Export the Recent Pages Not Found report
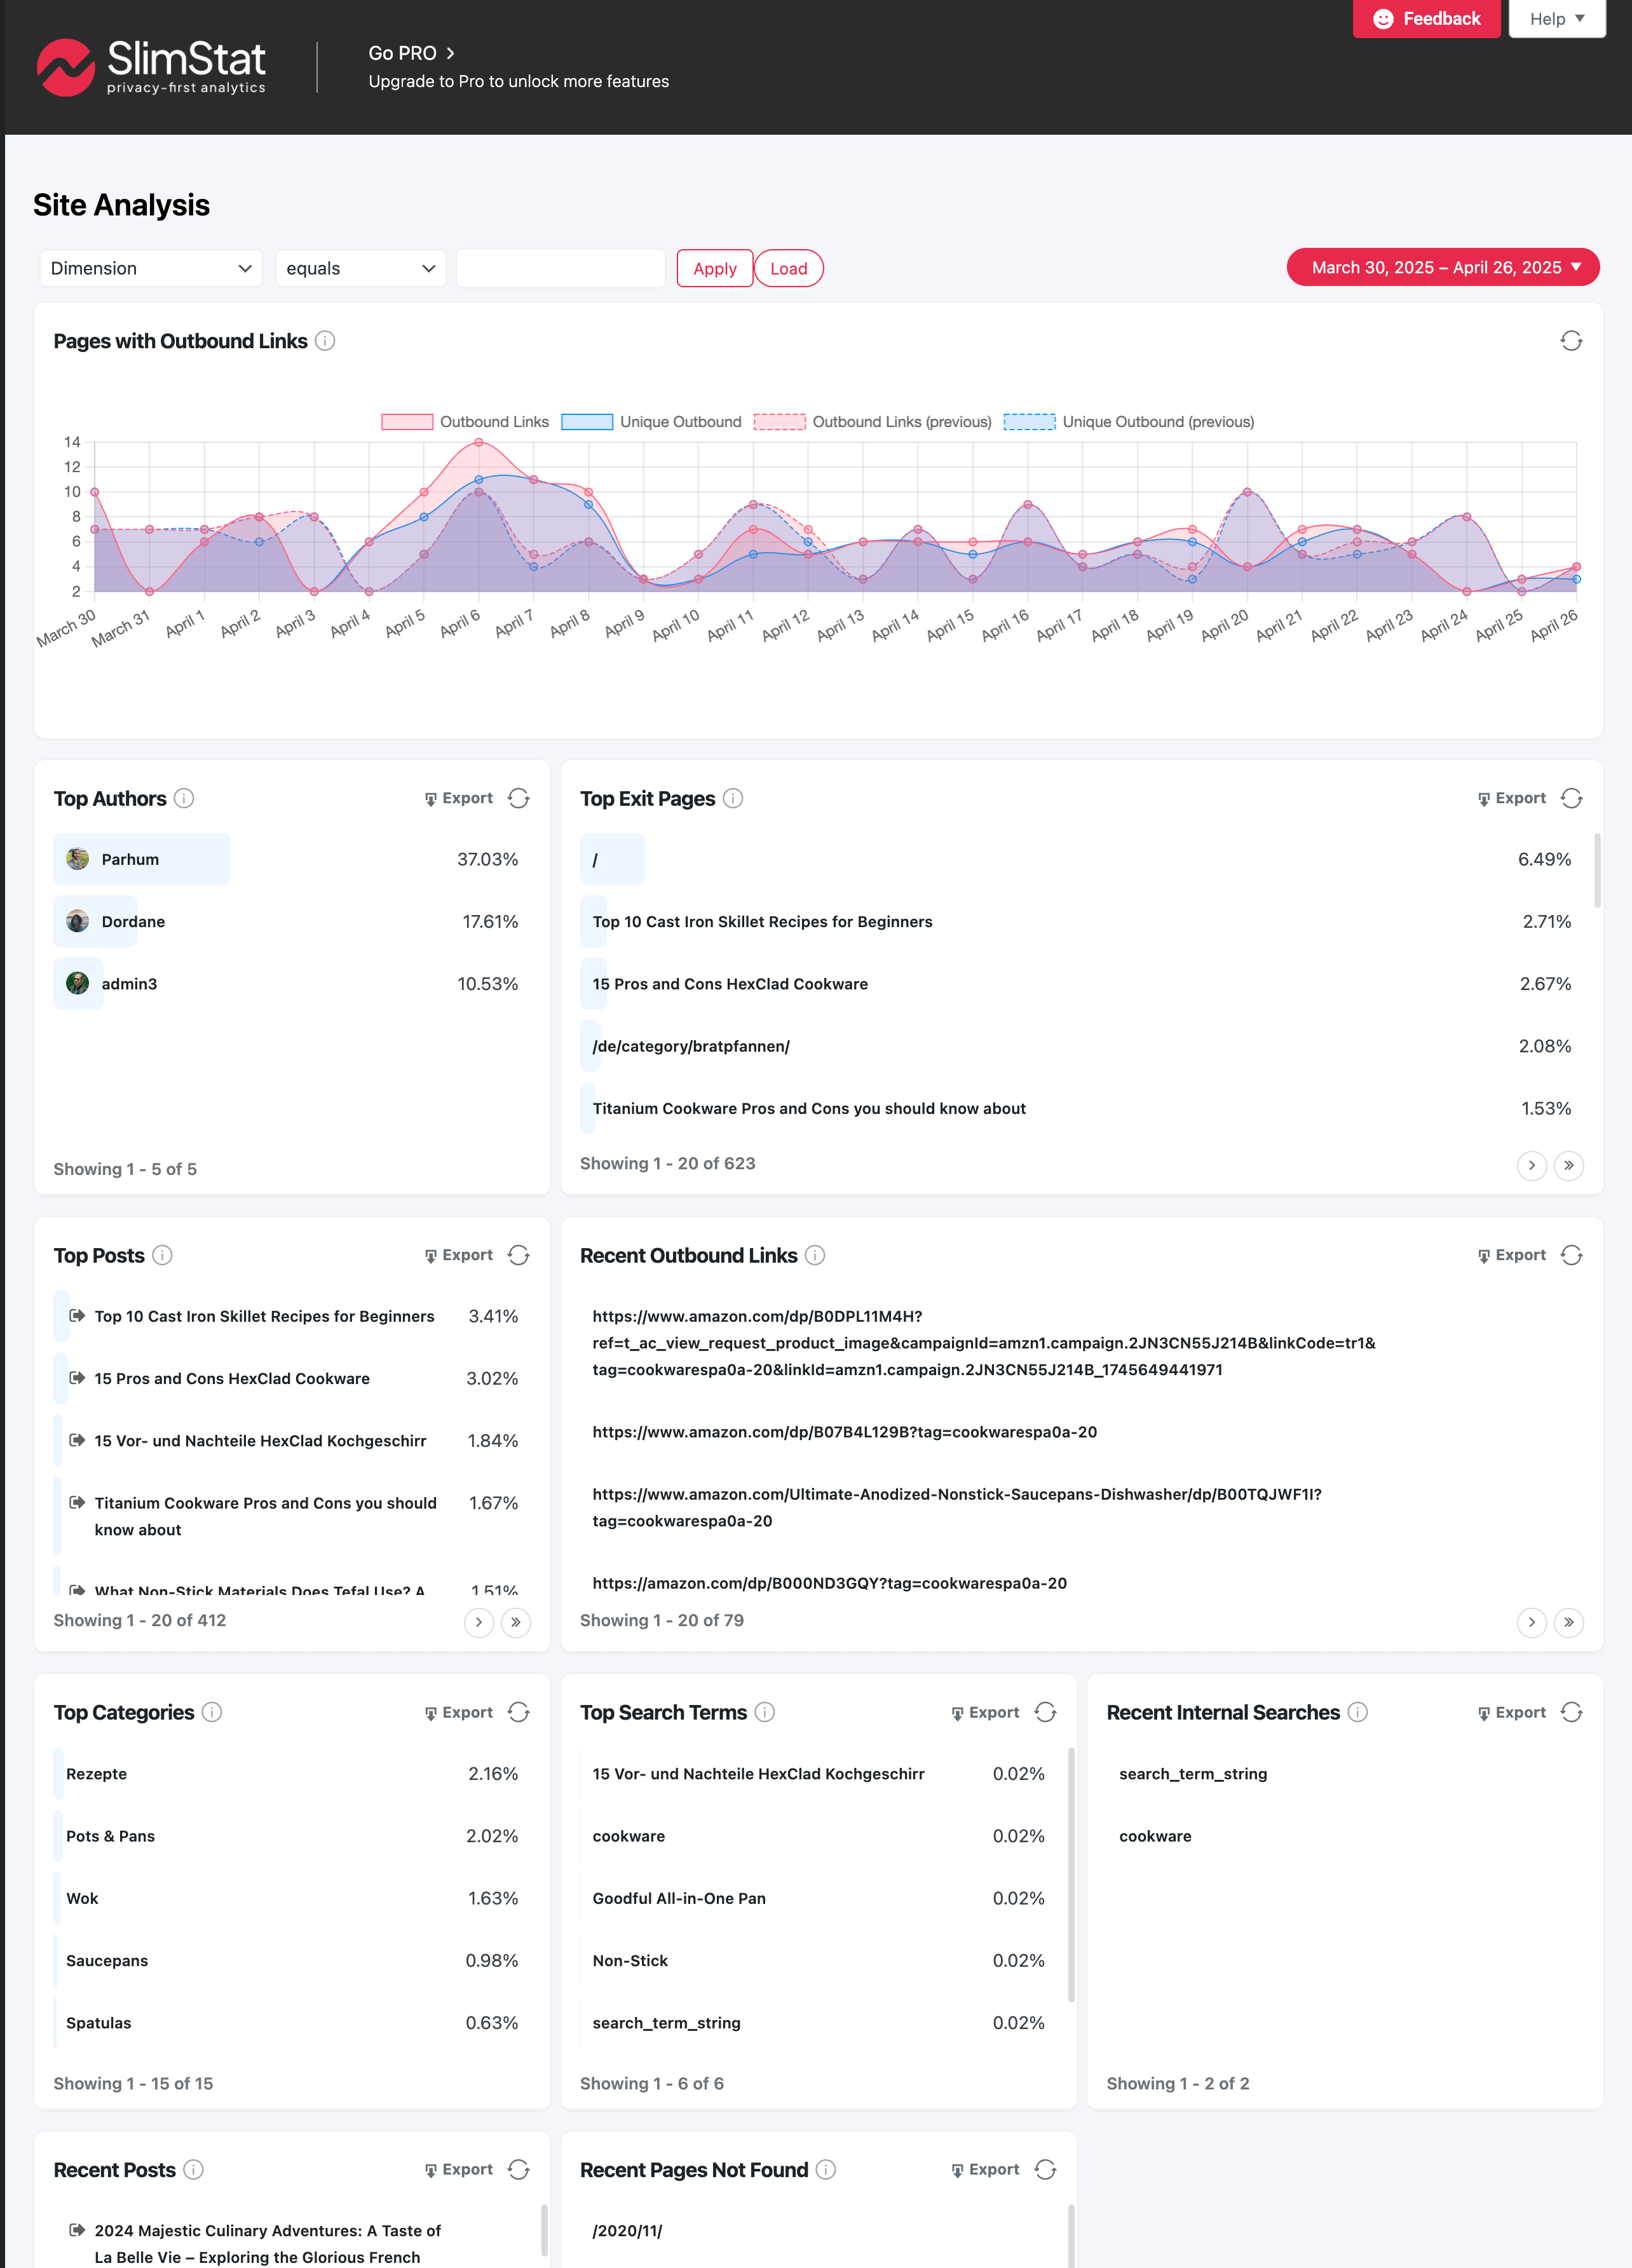Image resolution: width=1632 pixels, height=2268 pixels. (986, 2169)
